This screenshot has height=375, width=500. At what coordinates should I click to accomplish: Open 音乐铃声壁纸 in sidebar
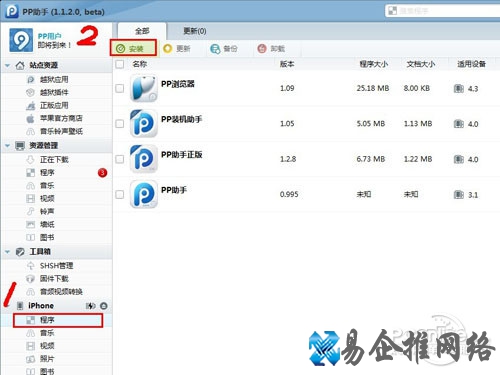coord(61,131)
